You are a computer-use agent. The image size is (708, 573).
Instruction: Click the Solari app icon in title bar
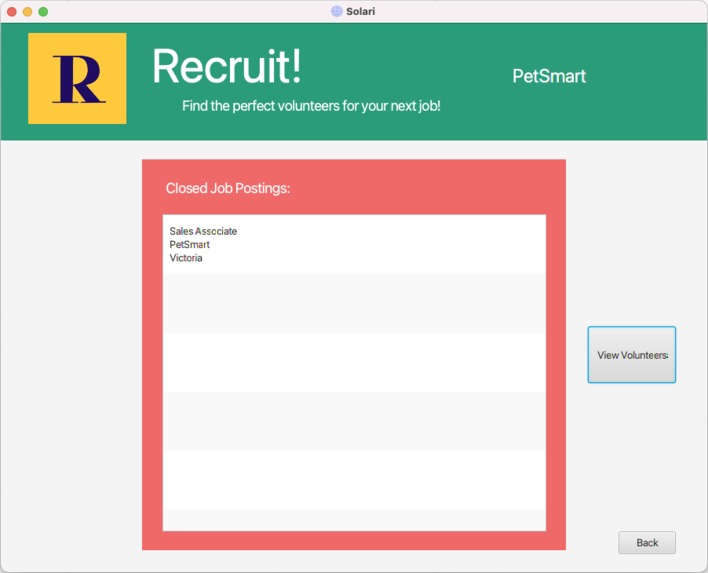click(x=336, y=11)
